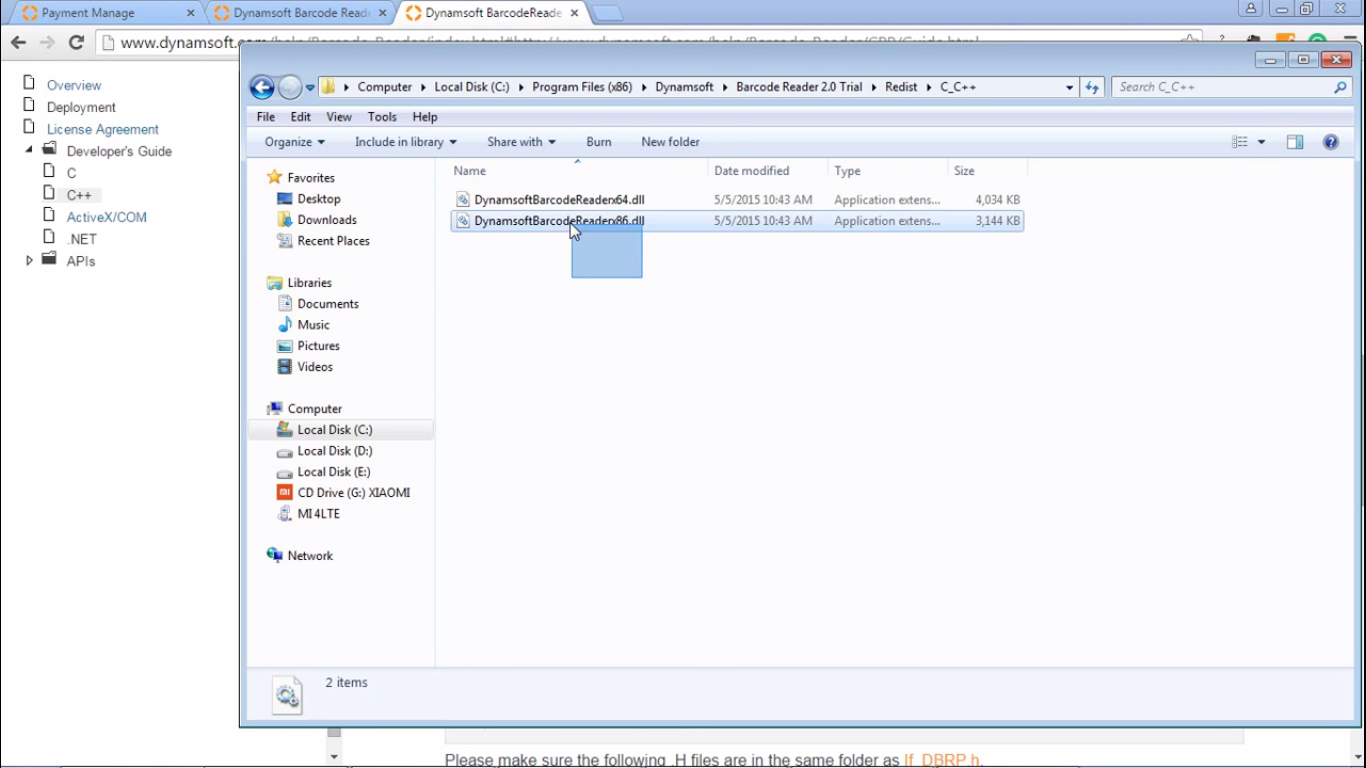The width and height of the screenshot is (1366, 768).
Task: Select the DynamsoftBarcodeReaderx64.dll file
Action: (x=558, y=199)
